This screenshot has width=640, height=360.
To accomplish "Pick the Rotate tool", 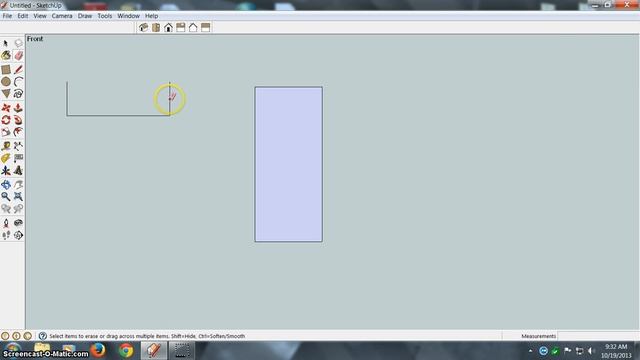I will (6, 120).
